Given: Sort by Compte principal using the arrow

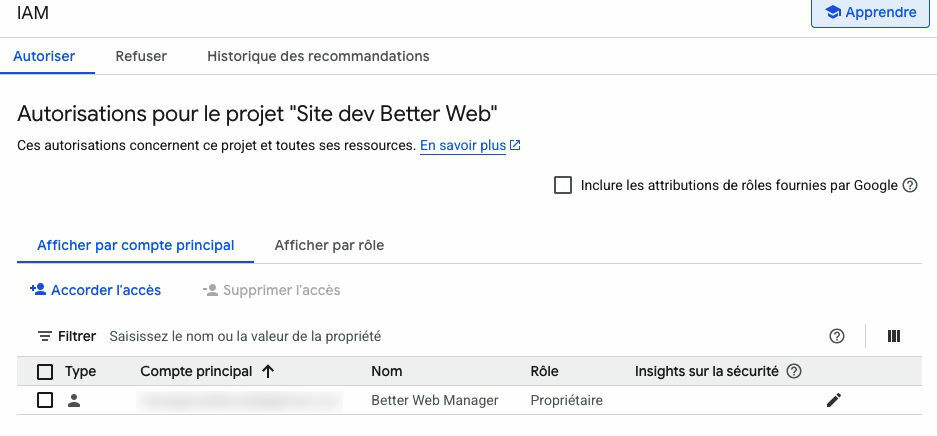Looking at the screenshot, I should (268, 371).
